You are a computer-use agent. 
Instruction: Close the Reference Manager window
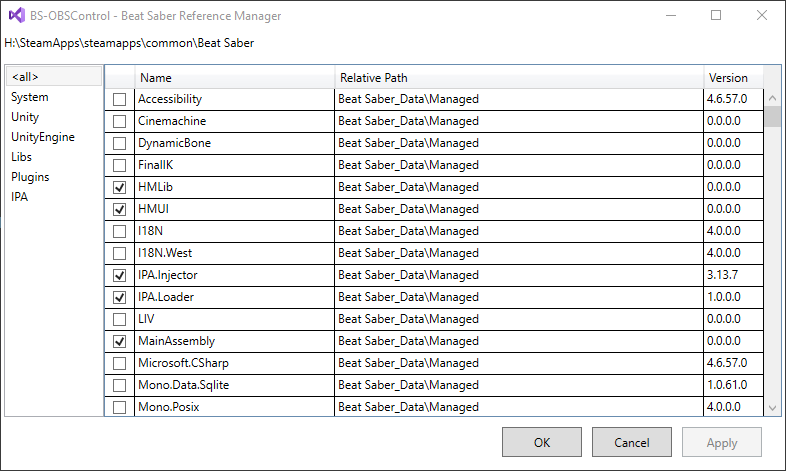pos(762,16)
